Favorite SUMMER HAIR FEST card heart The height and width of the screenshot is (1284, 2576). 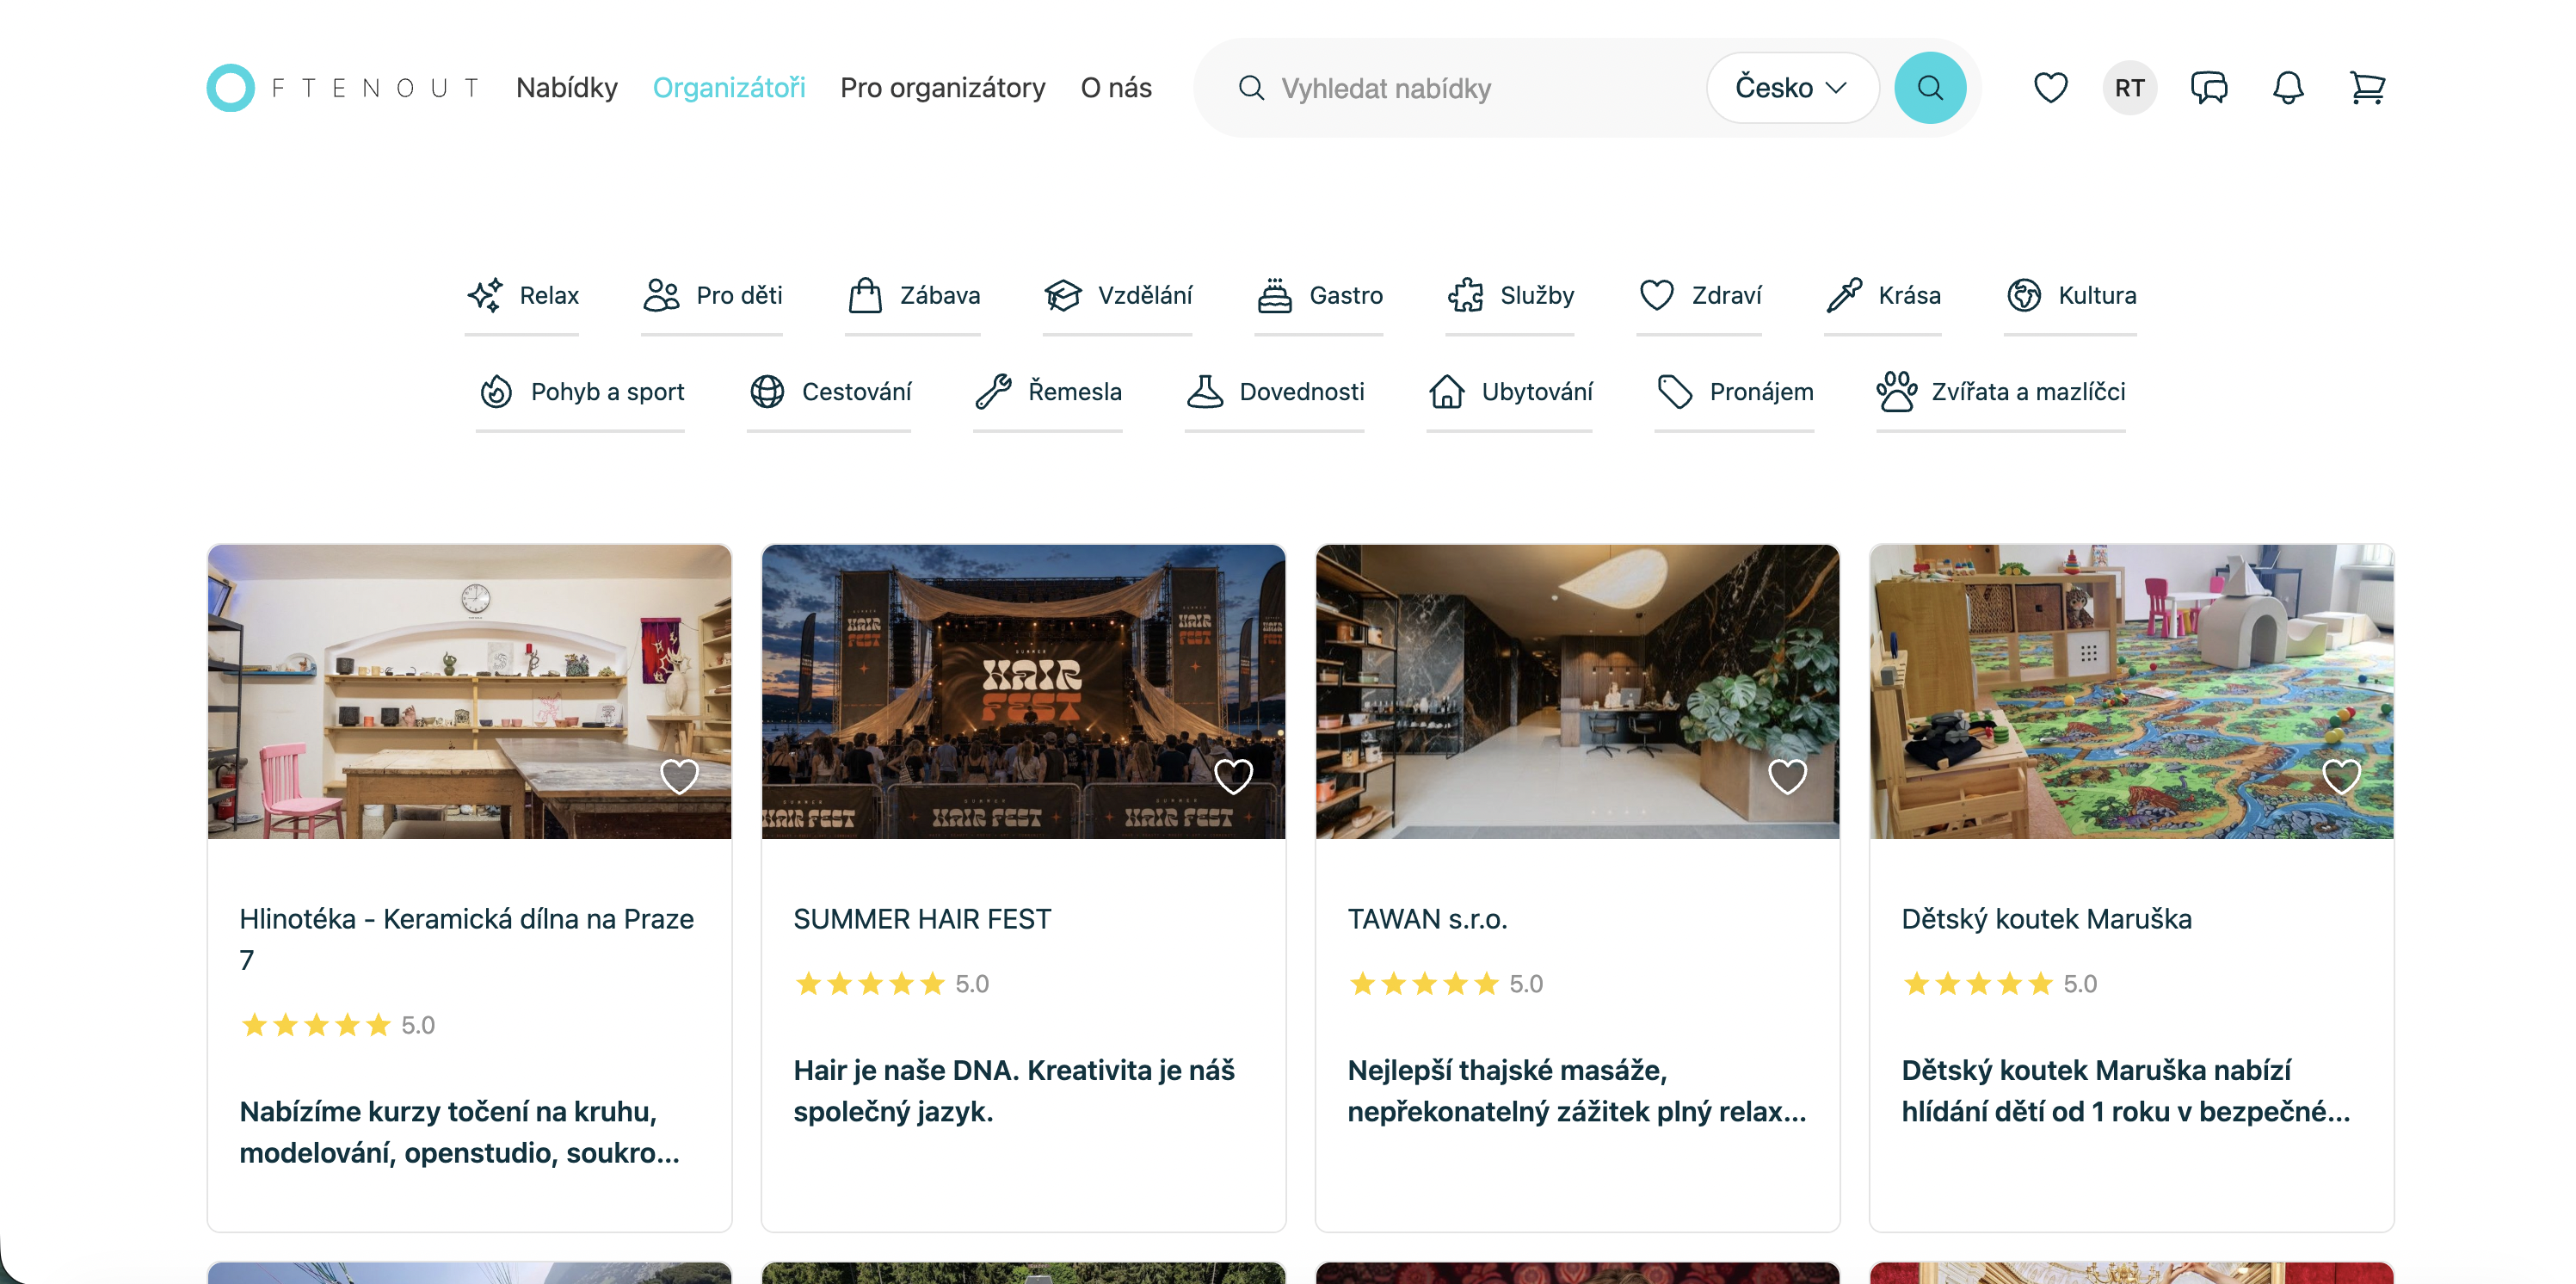1233,776
